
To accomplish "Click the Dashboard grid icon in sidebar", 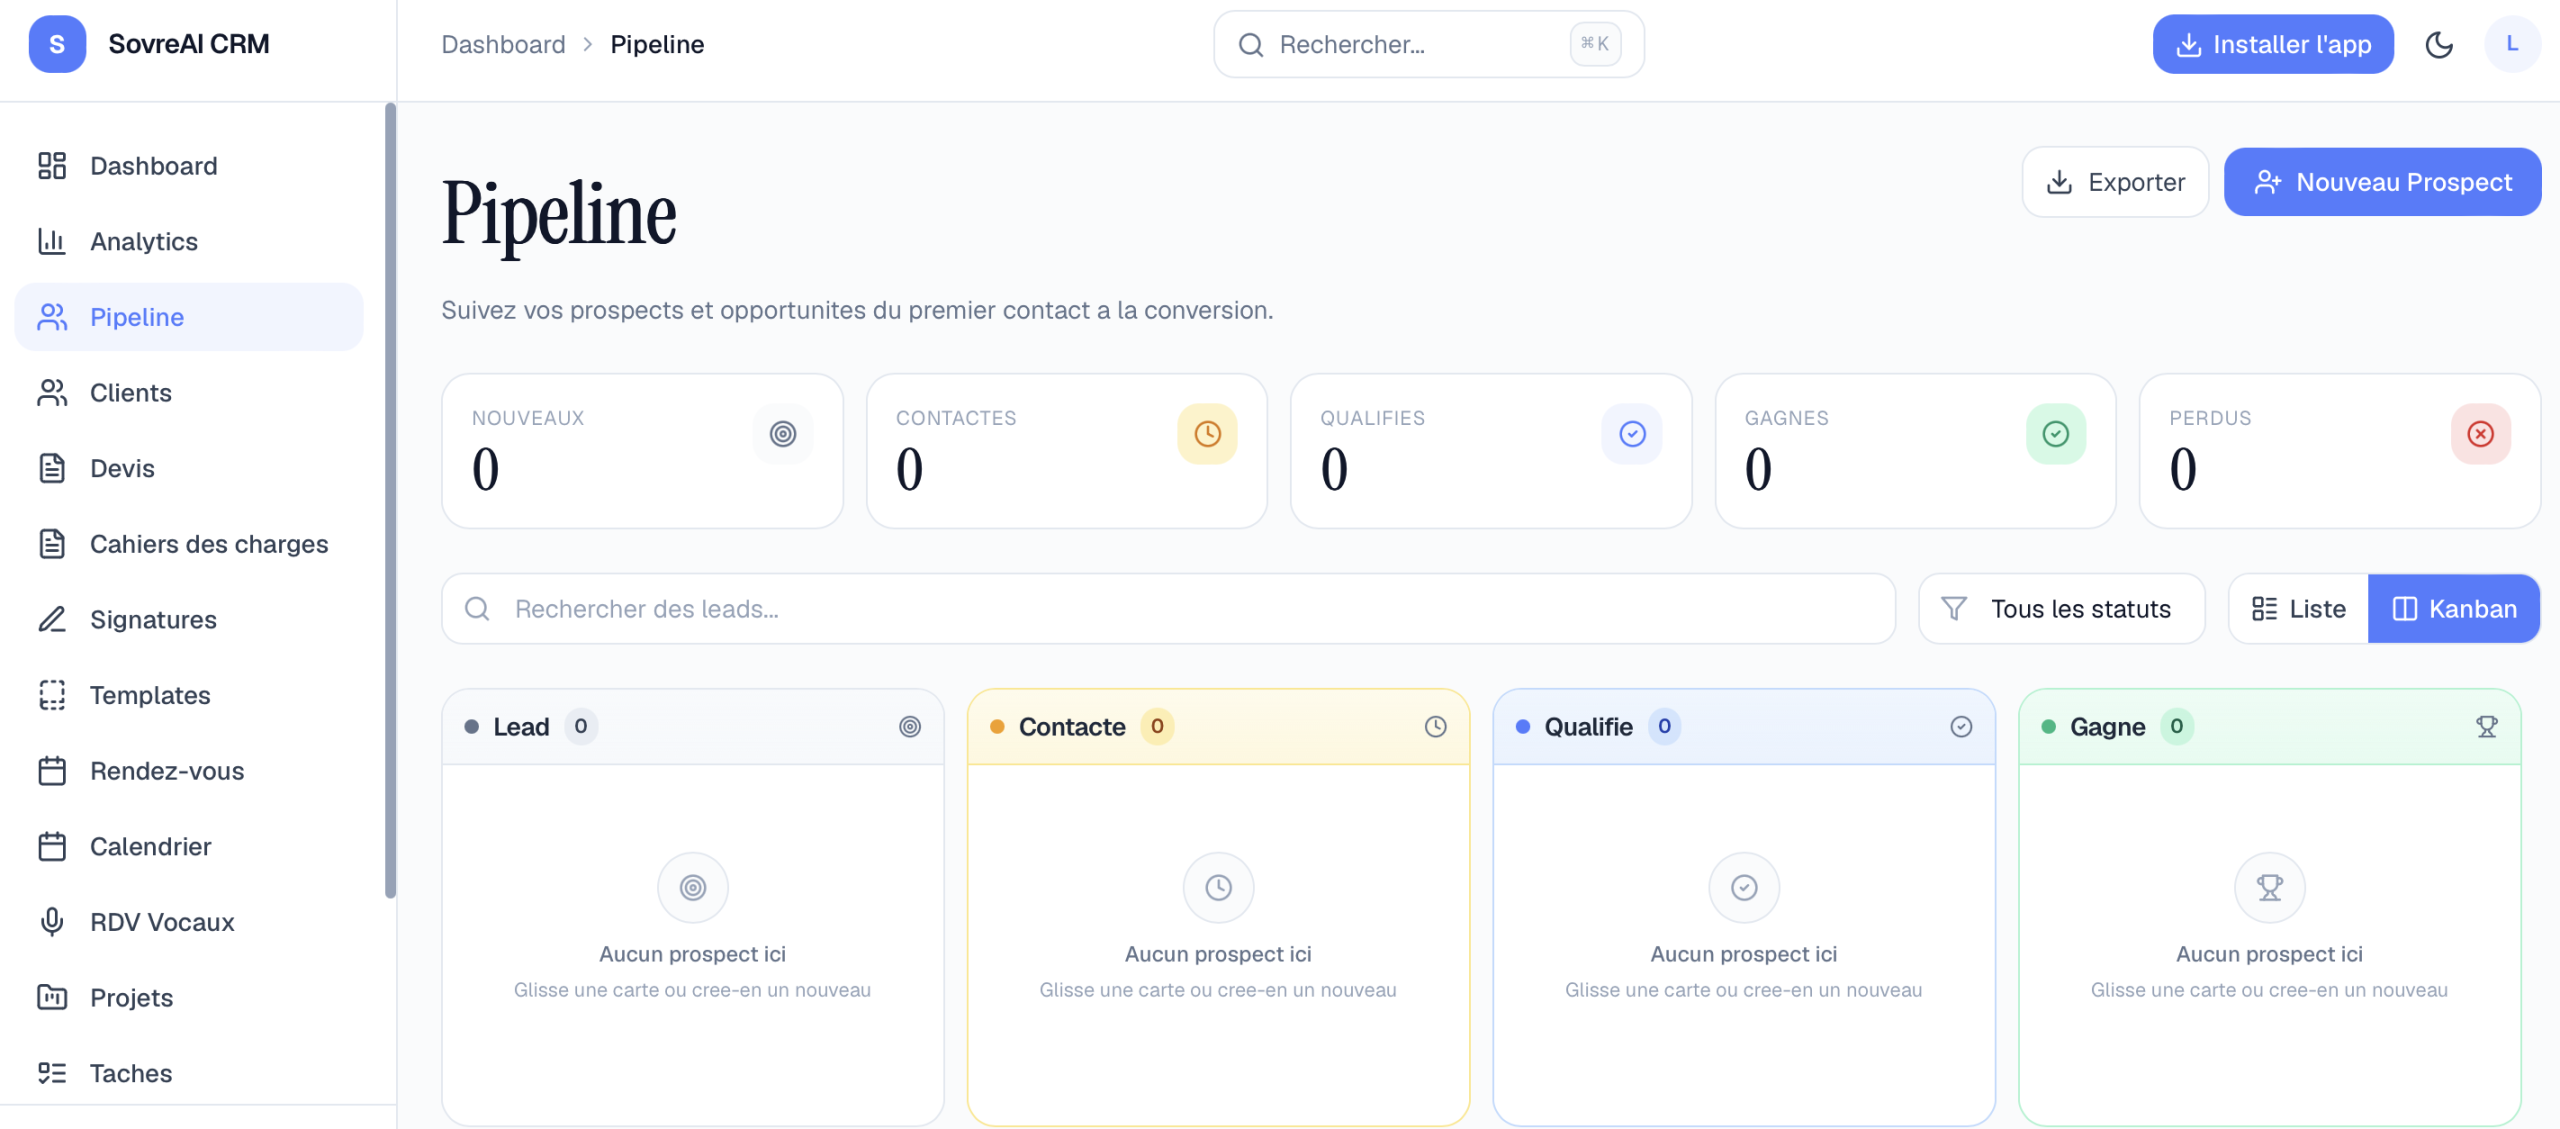I will tap(52, 166).
